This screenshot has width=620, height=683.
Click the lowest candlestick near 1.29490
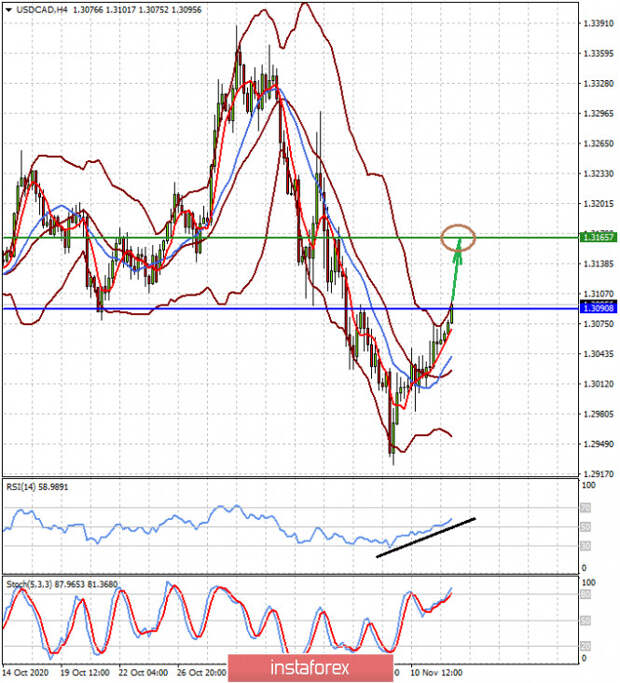[393, 448]
